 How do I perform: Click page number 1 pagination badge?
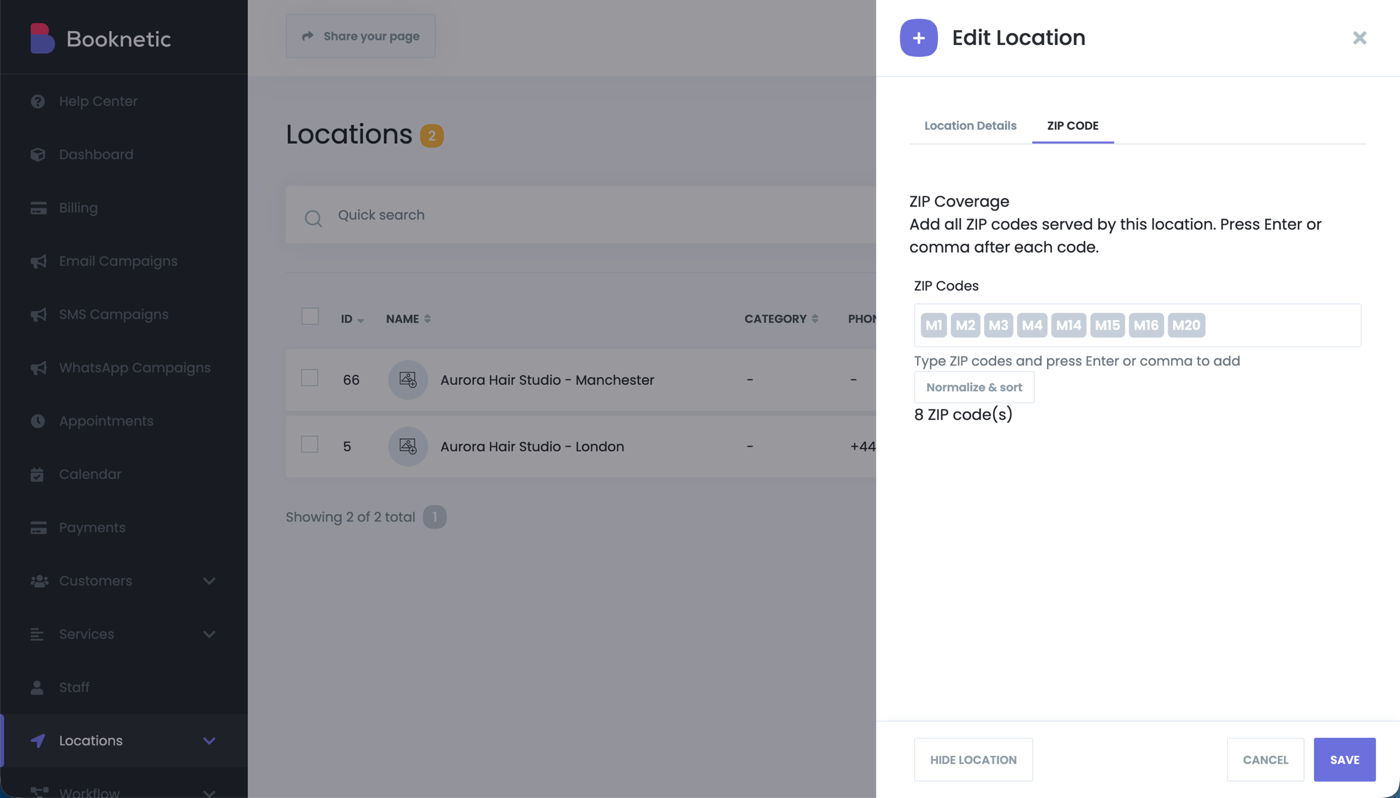[x=435, y=517]
